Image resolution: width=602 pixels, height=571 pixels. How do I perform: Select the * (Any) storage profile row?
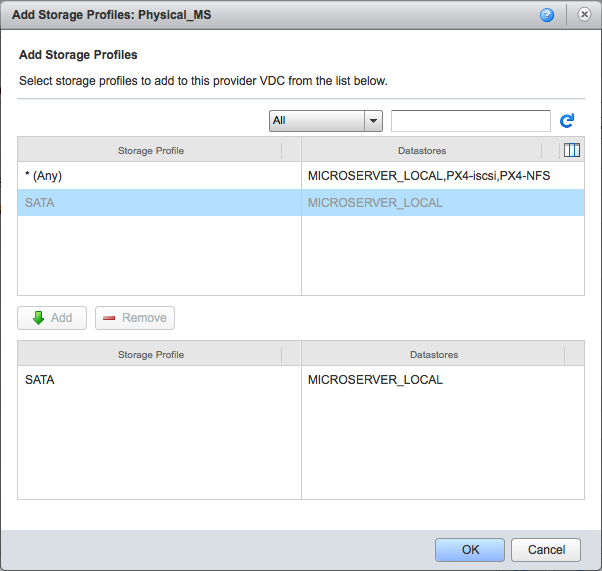[x=301, y=176]
